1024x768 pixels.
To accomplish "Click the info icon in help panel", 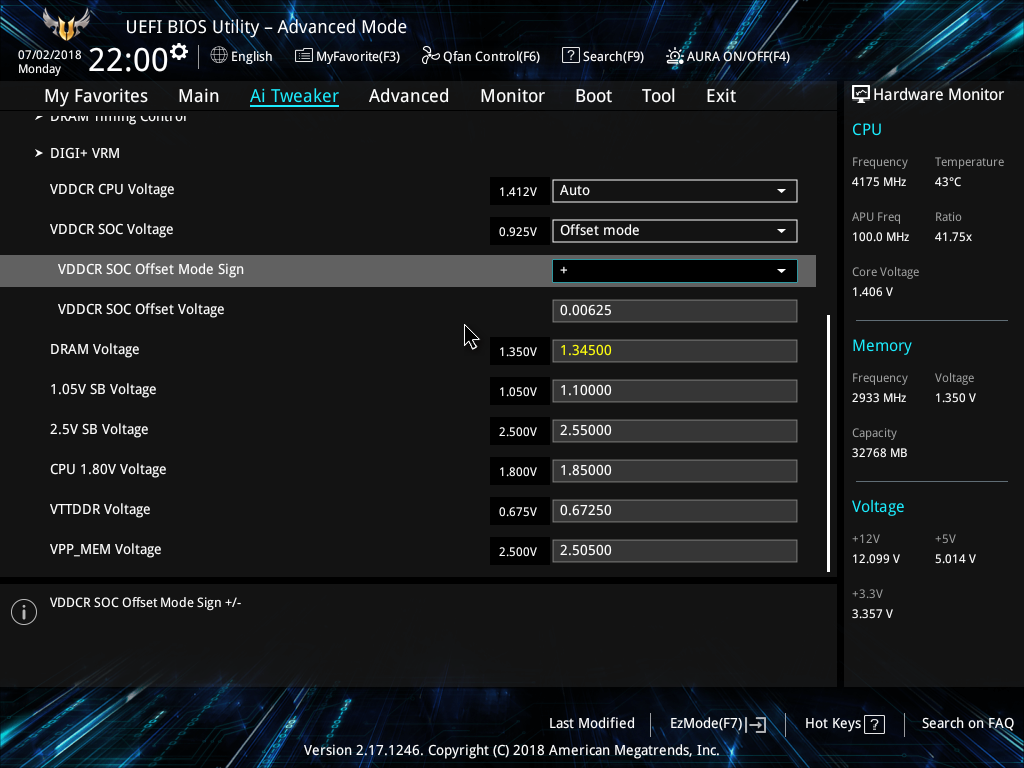I will (x=24, y=612).
